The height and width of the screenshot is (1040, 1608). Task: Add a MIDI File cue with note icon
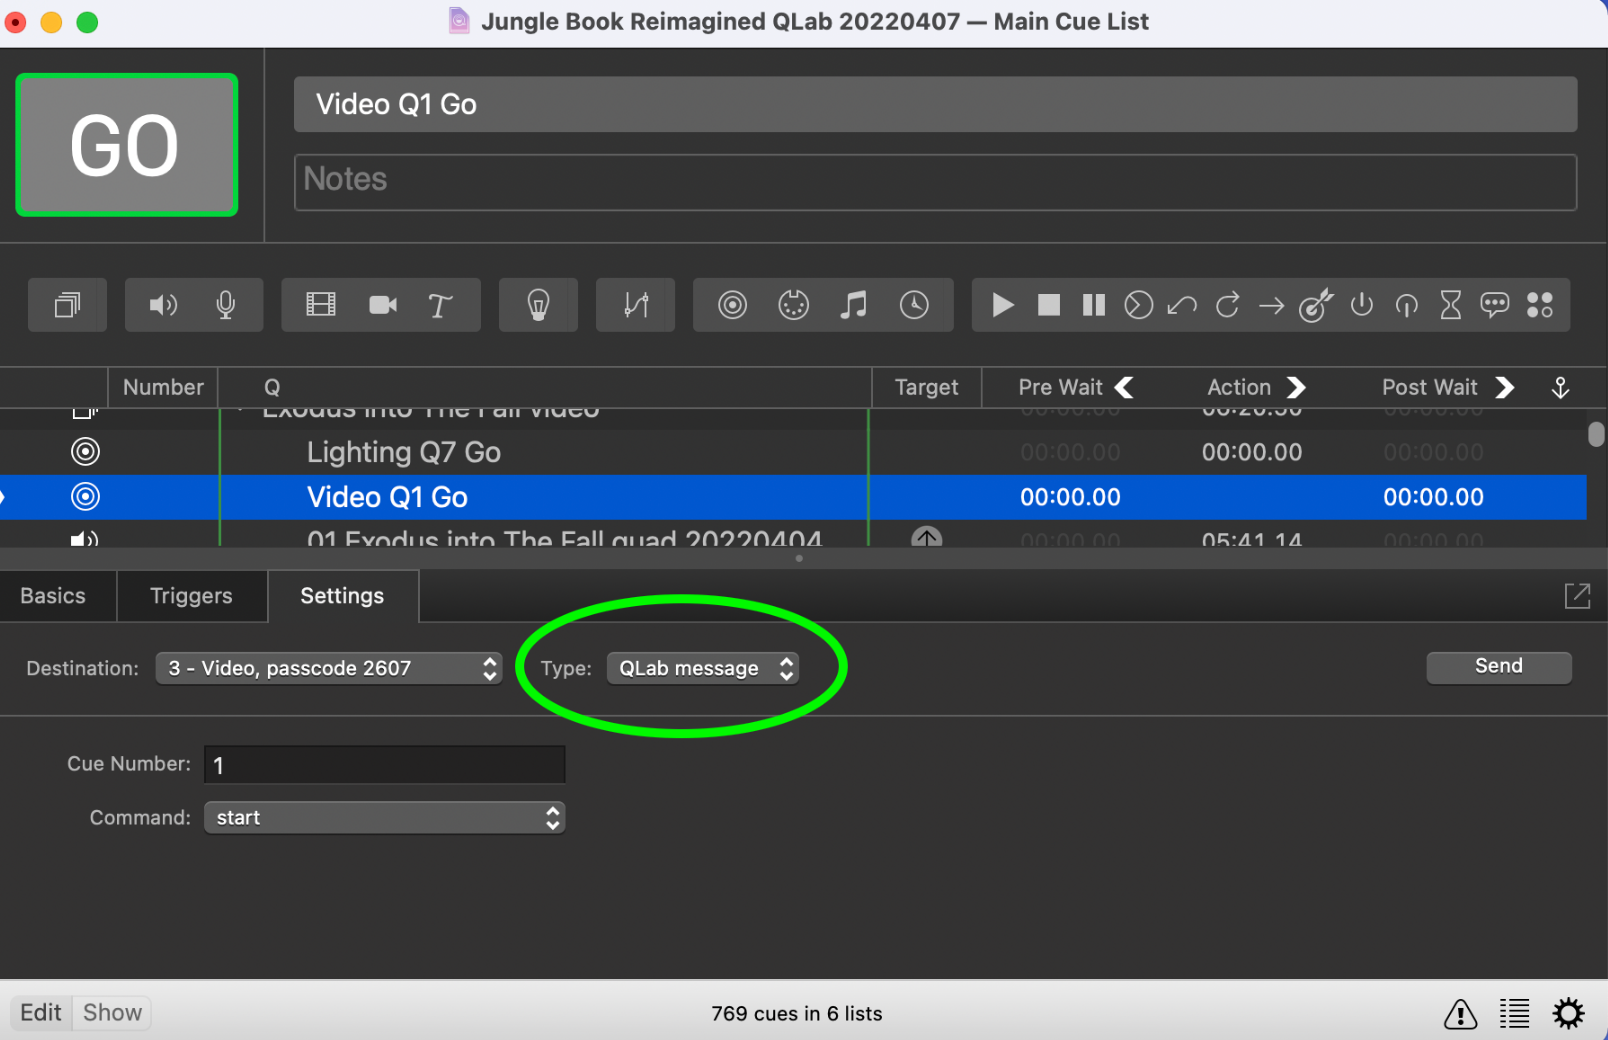pos(853,305)
